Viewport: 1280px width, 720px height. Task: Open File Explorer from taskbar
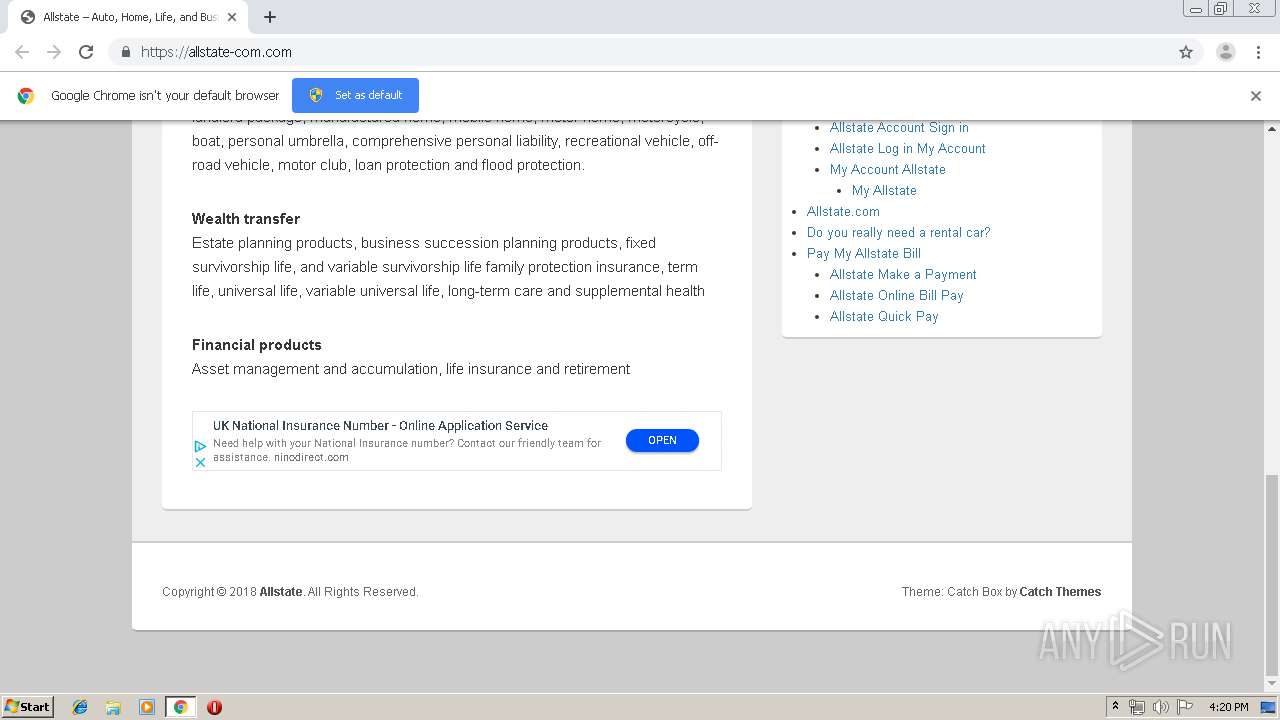tap(113, 707)
